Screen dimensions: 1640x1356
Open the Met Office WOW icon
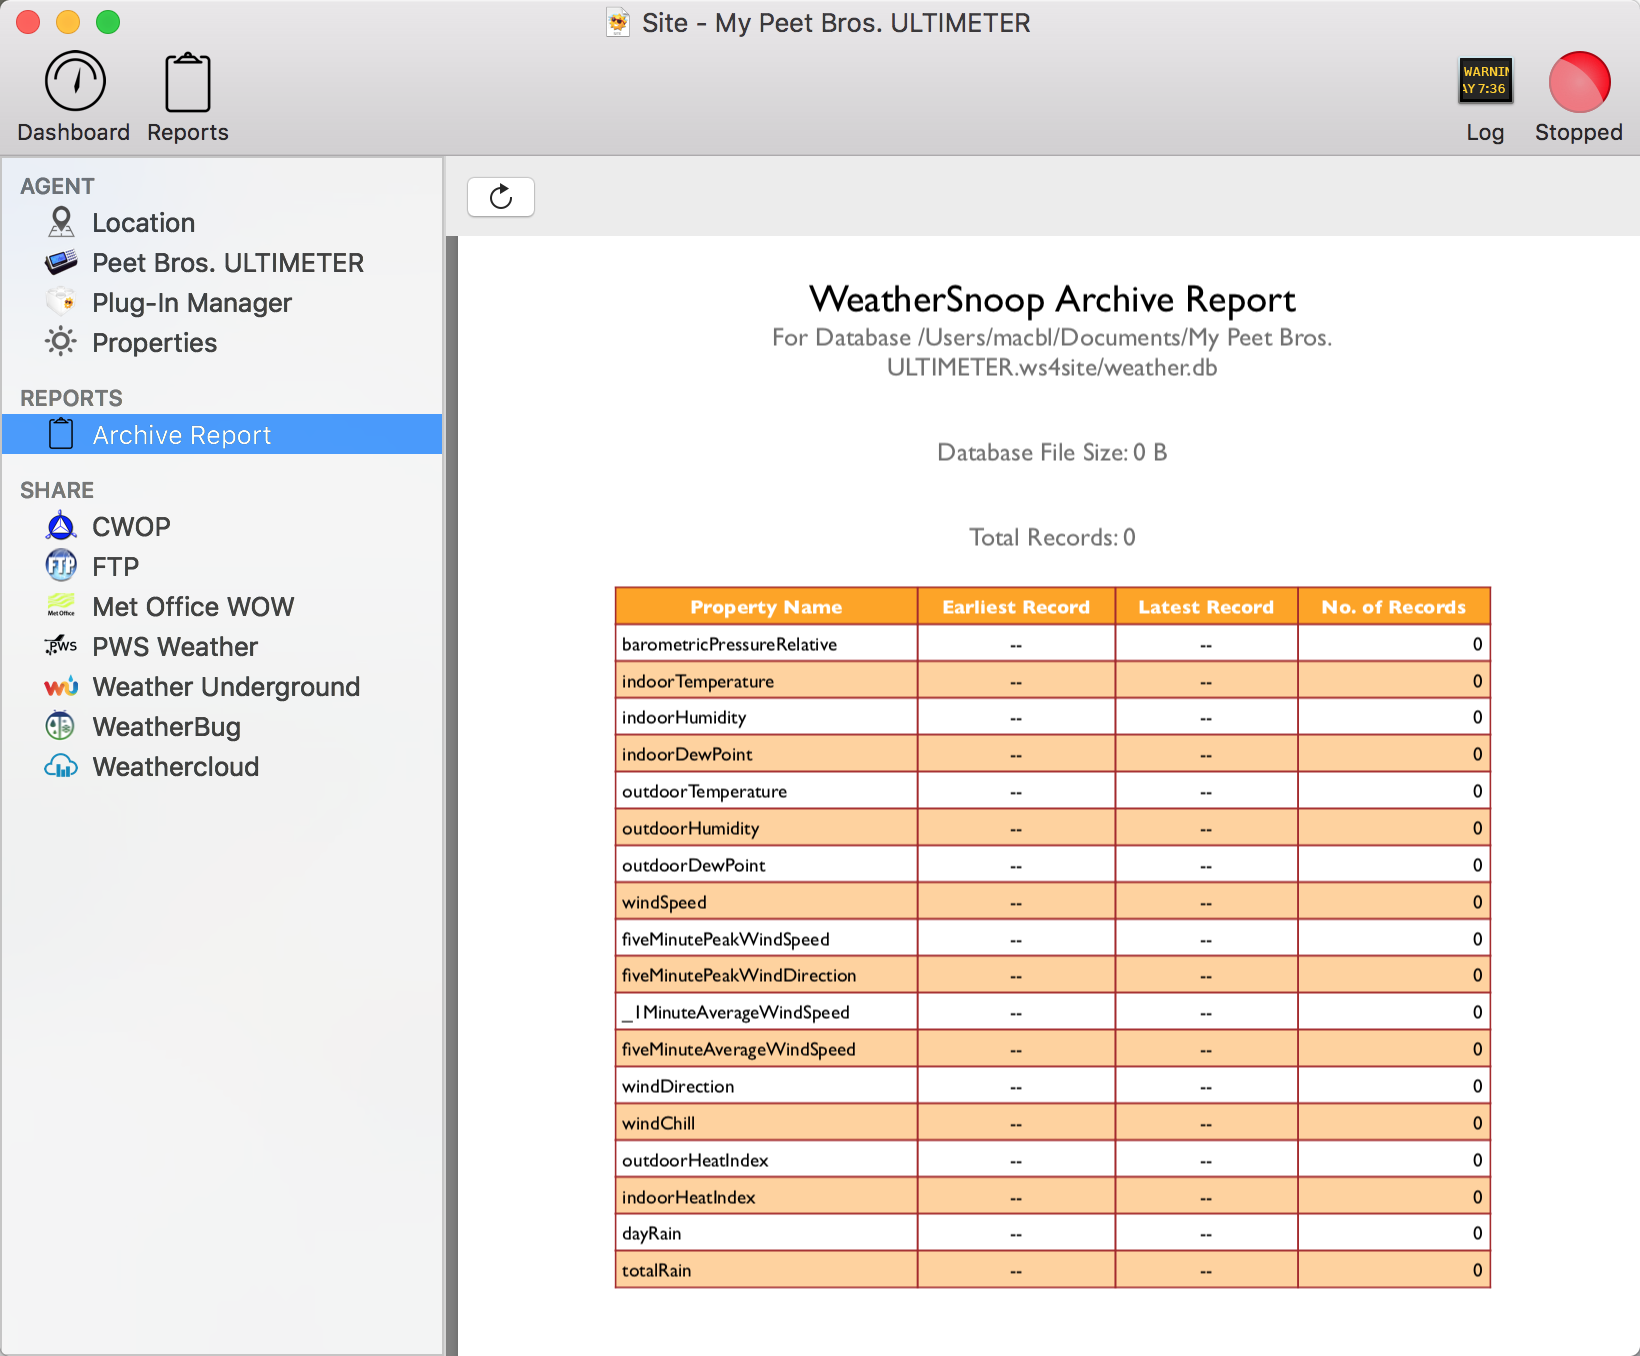click(x=61, y=606)
